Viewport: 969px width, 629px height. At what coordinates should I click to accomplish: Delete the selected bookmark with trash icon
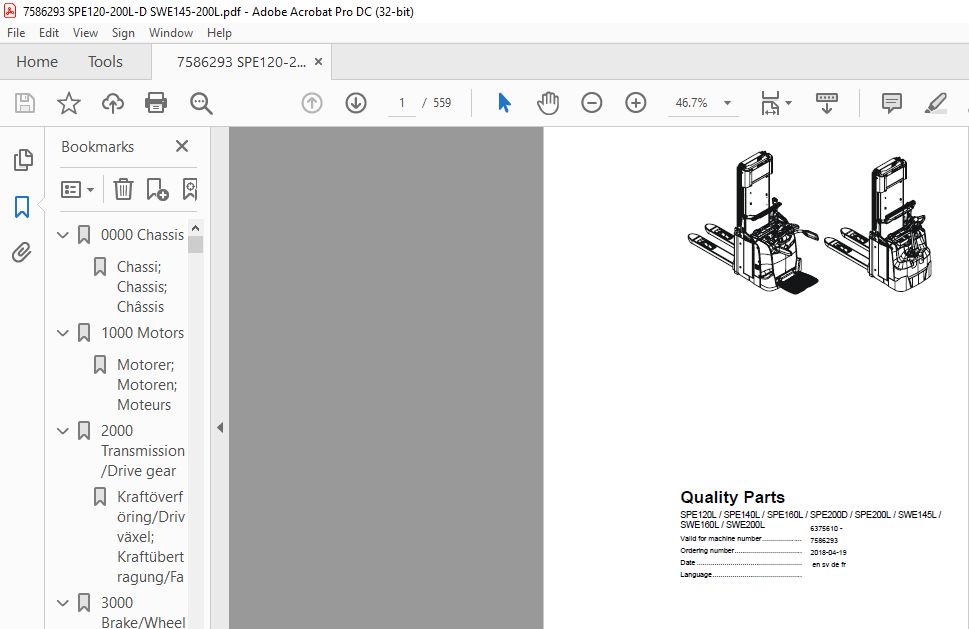coord(123,189)
